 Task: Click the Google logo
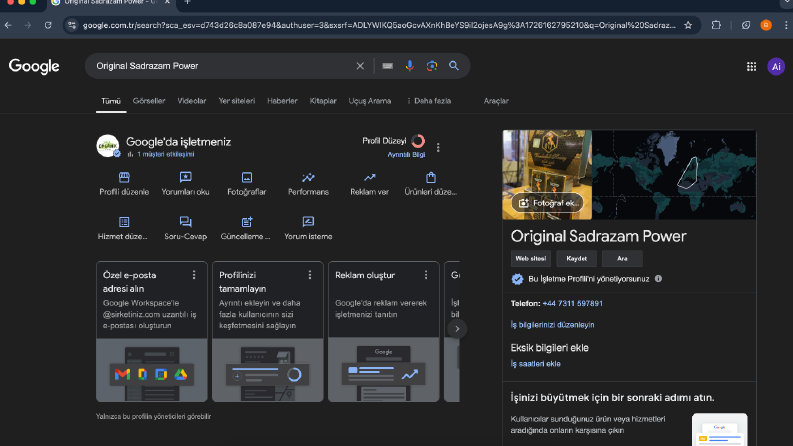click(34, 66)
